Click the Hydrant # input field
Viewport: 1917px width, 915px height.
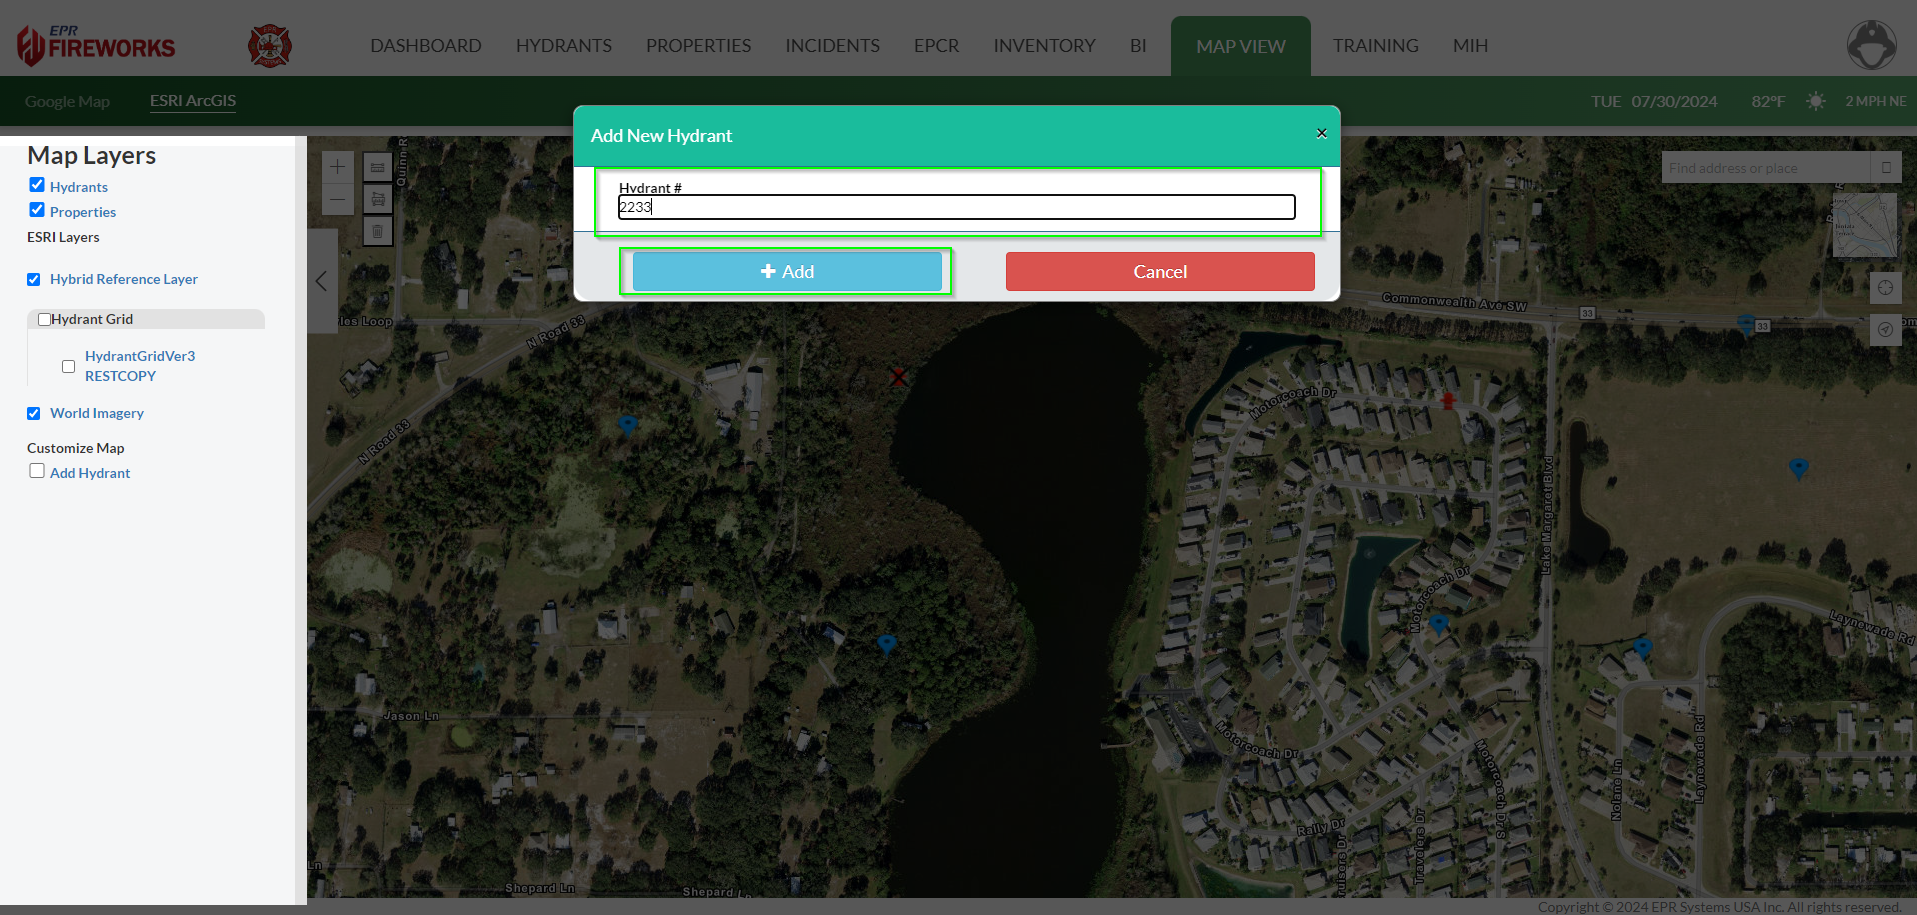pos(956,207)
